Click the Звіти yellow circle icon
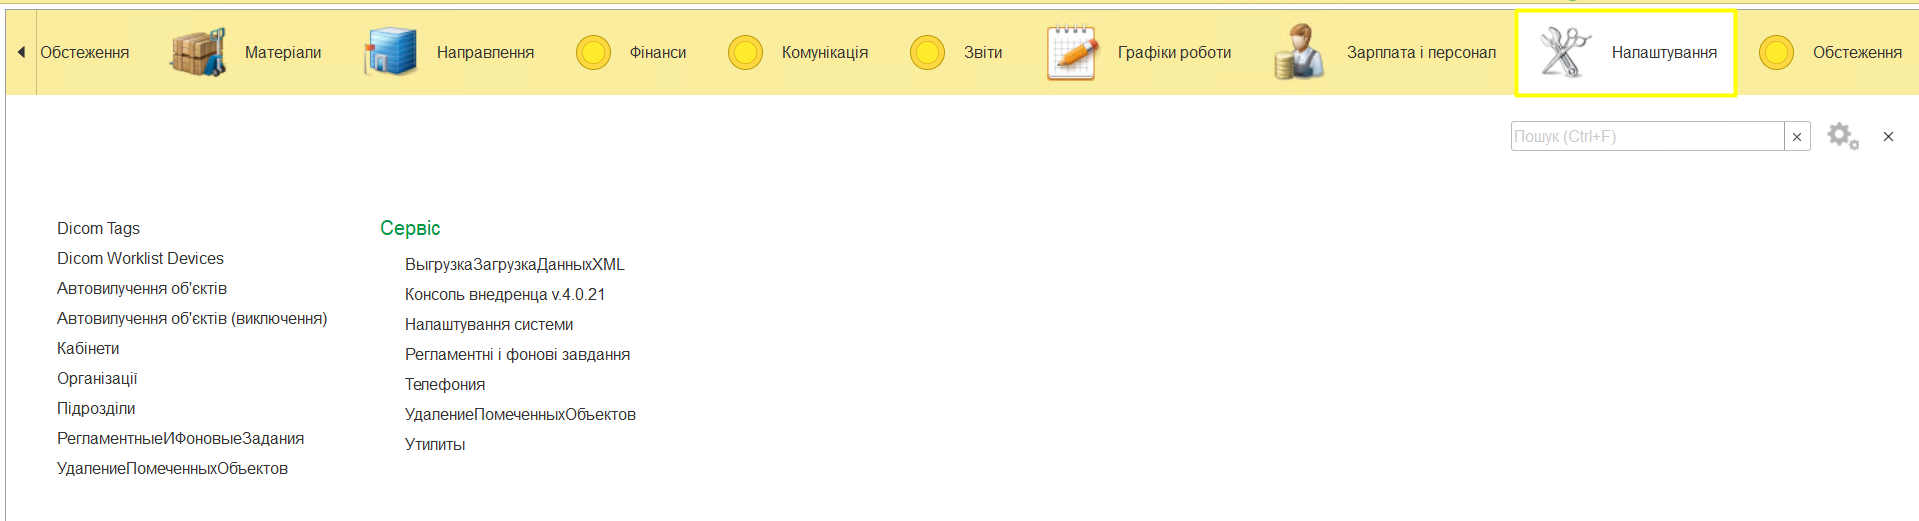This screenshot has width=1919, height=521. click(x=927, y=52)
